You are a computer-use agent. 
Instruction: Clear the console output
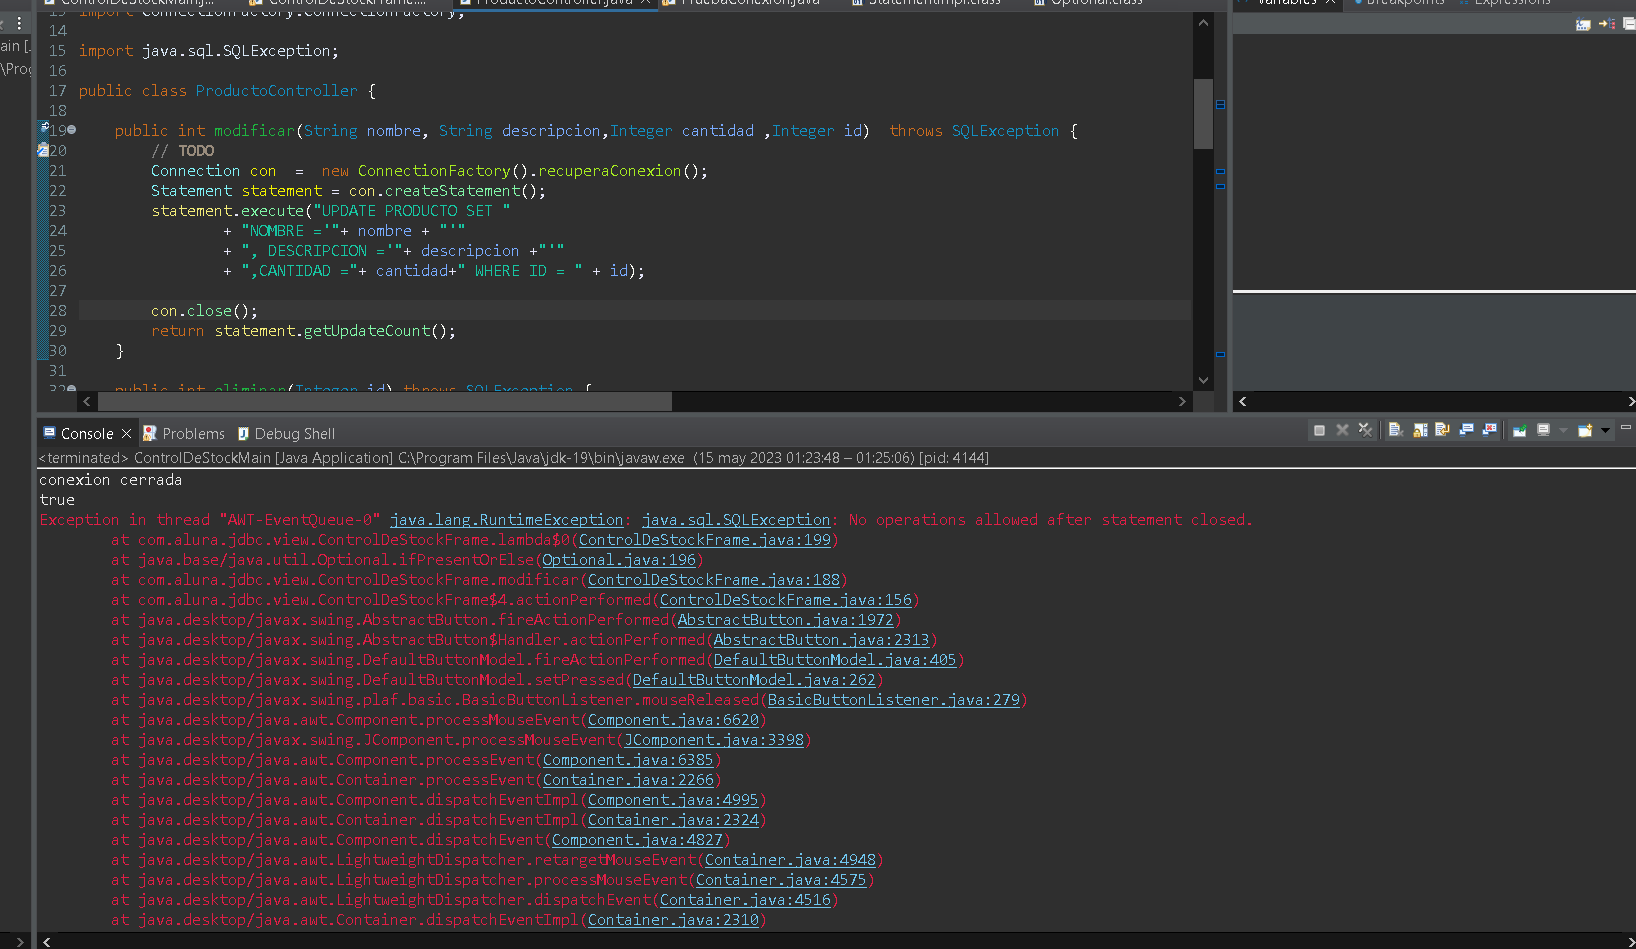pyautogui.click(x=1396, y=430)
